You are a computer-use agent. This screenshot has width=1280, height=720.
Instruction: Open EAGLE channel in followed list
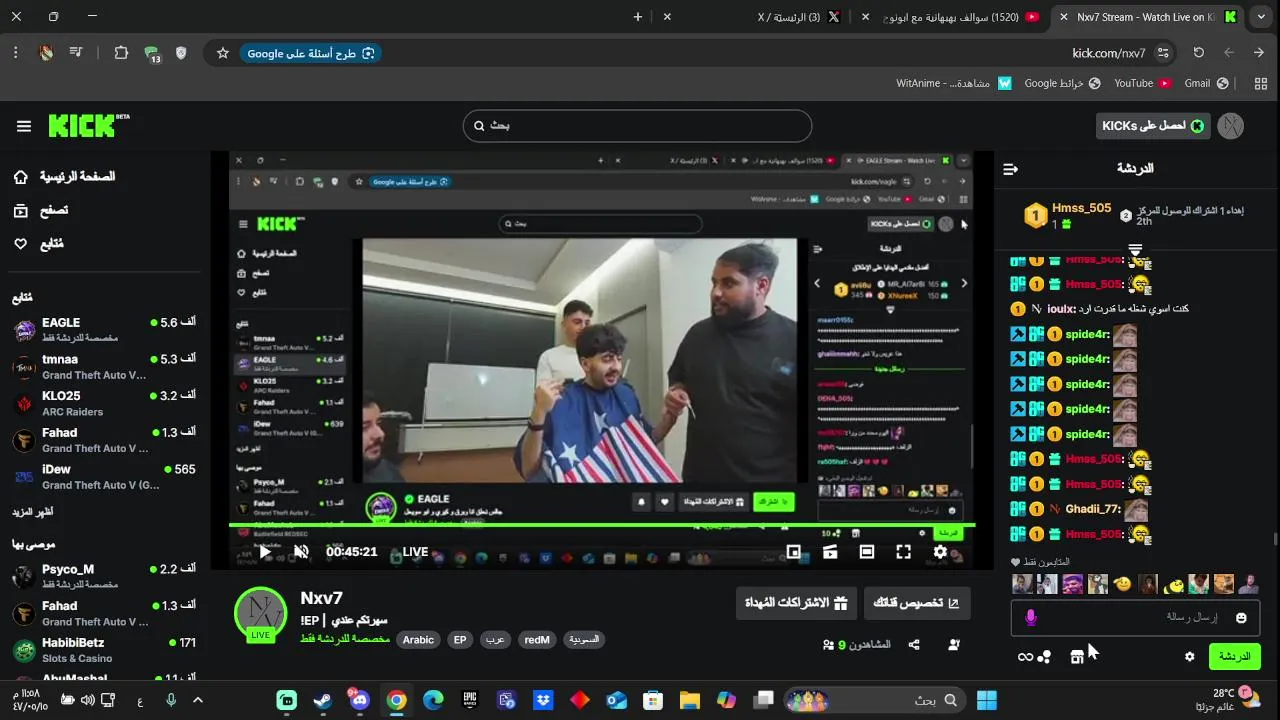104,330
